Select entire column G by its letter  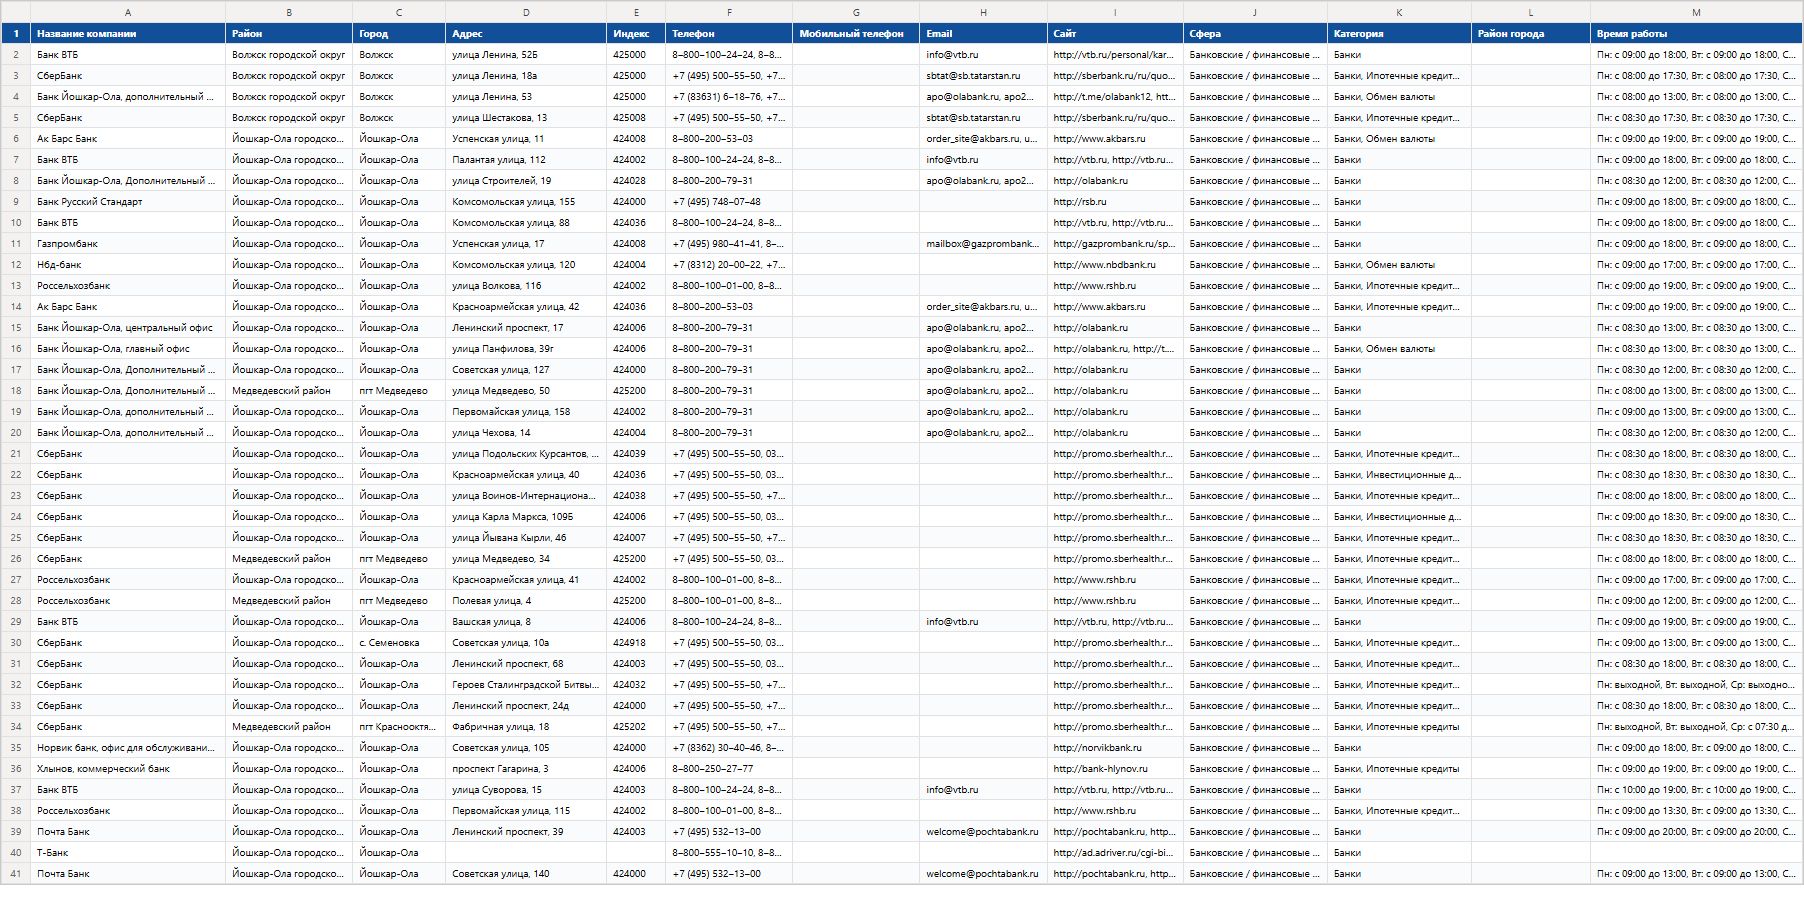[x=856, y=12]
